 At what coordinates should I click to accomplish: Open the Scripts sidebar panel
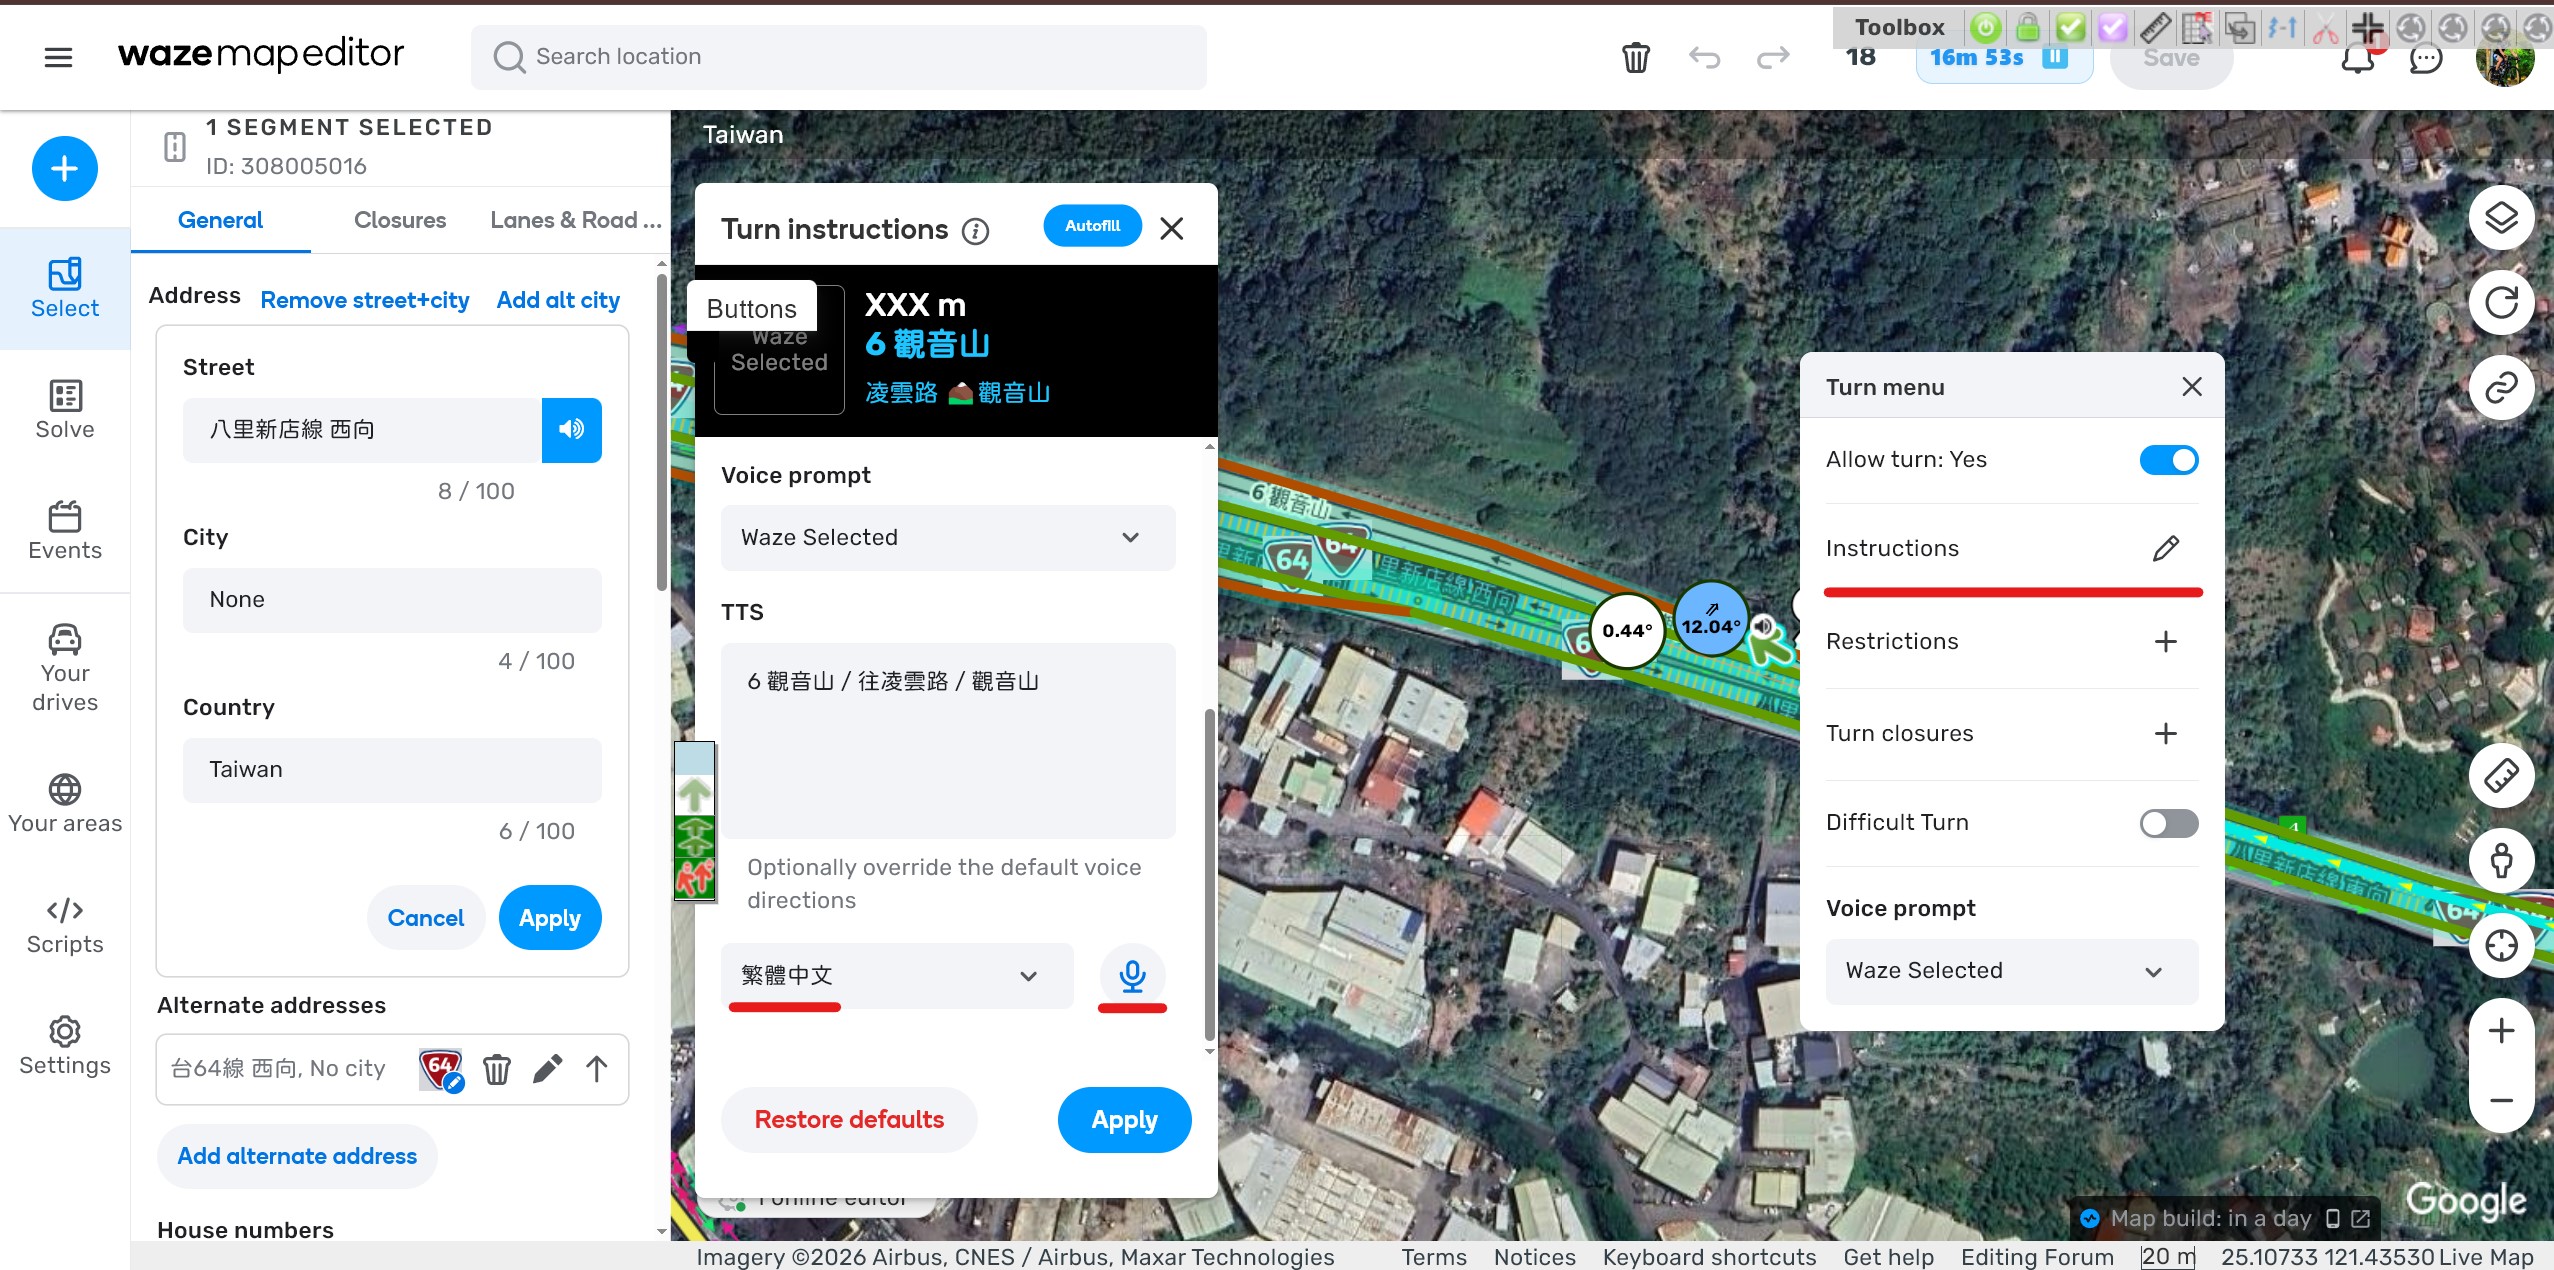(65, 925)
